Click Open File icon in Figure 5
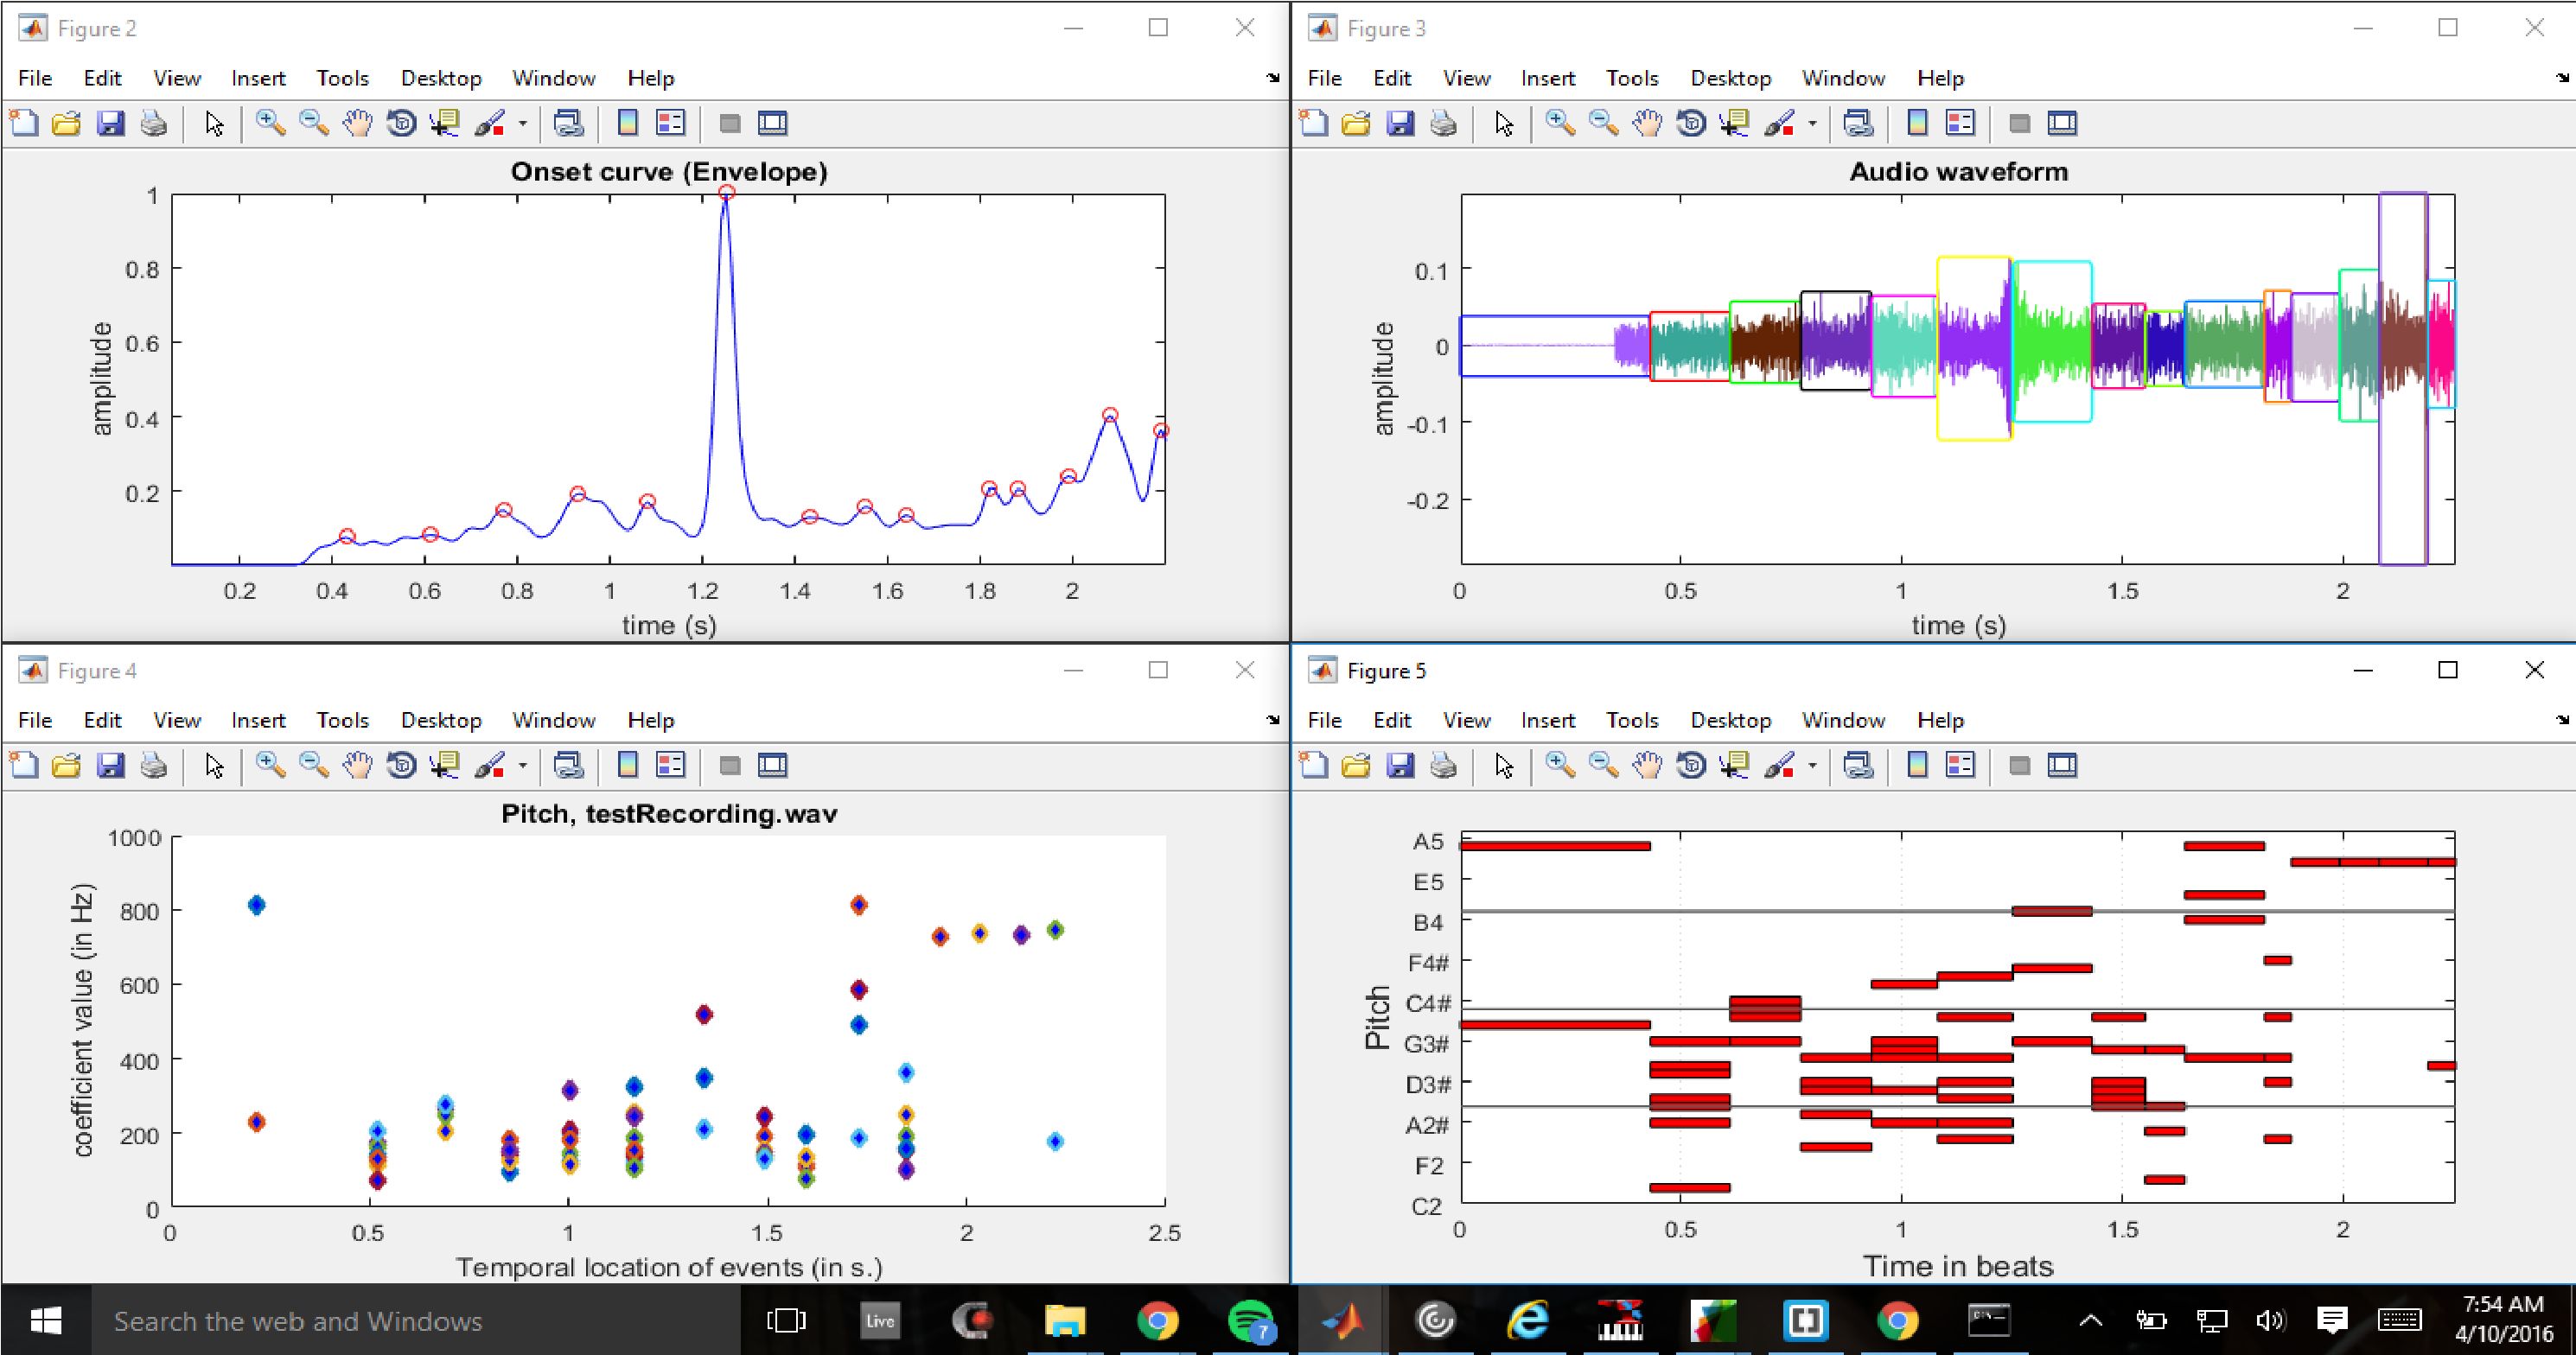This screenshot has height=1355, width=2576. click(1356, 766)
